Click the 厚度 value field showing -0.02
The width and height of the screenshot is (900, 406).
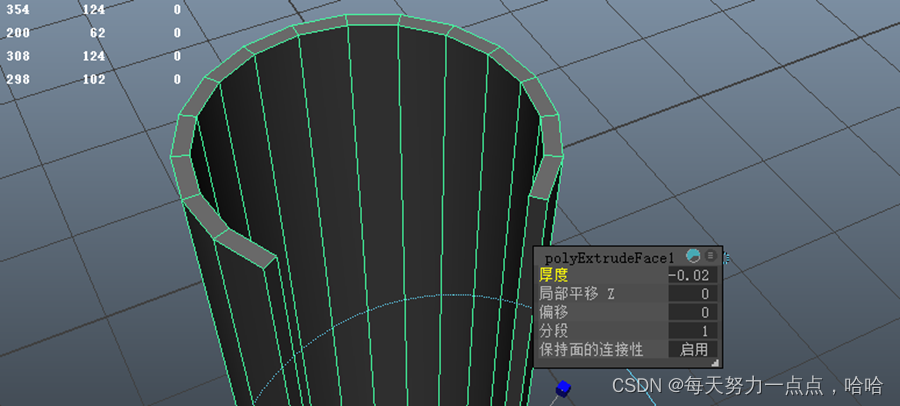click(x=693, y=275)
